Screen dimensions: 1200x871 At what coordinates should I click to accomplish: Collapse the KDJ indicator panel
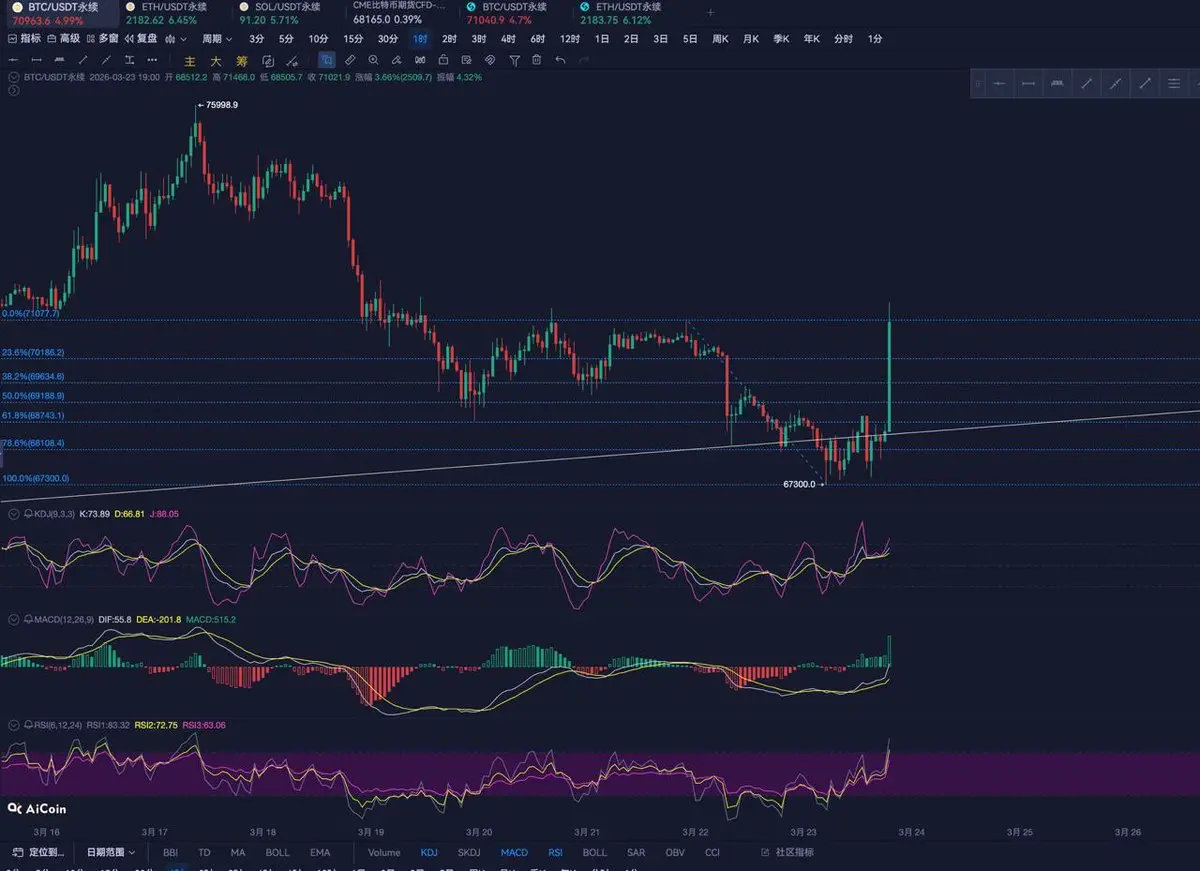(x=13, y=513)
